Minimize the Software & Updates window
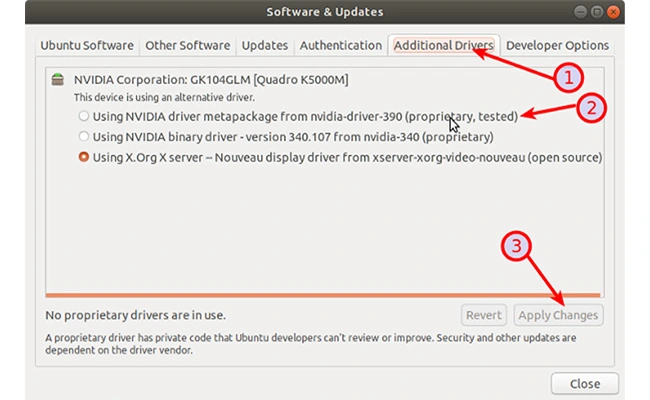Viewport: 650px width, 400px height. [x=580, y=12]
